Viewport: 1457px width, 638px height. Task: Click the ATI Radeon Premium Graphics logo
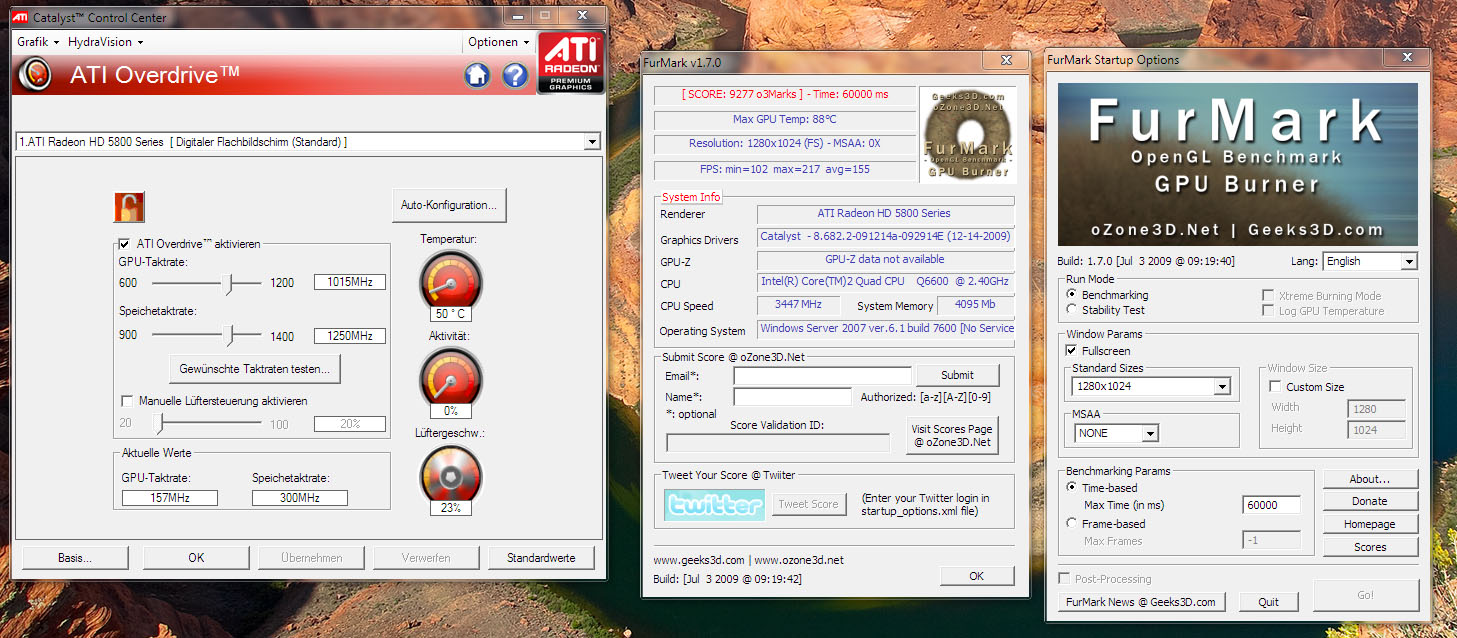coord(571,63)
